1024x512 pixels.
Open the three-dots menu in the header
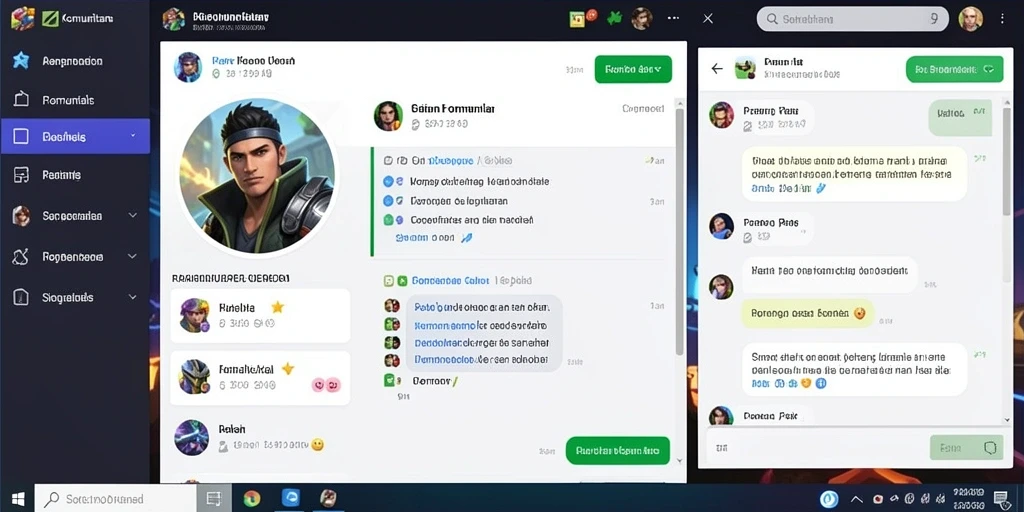673,18
